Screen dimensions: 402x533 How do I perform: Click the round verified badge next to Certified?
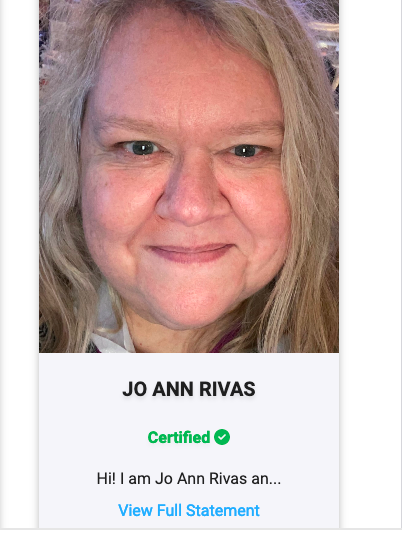coord(222,437)
